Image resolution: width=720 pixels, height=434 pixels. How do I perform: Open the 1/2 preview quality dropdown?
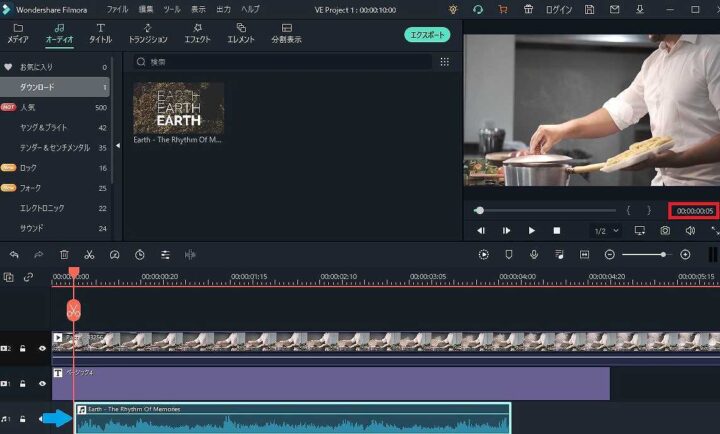tap(606, 231)
